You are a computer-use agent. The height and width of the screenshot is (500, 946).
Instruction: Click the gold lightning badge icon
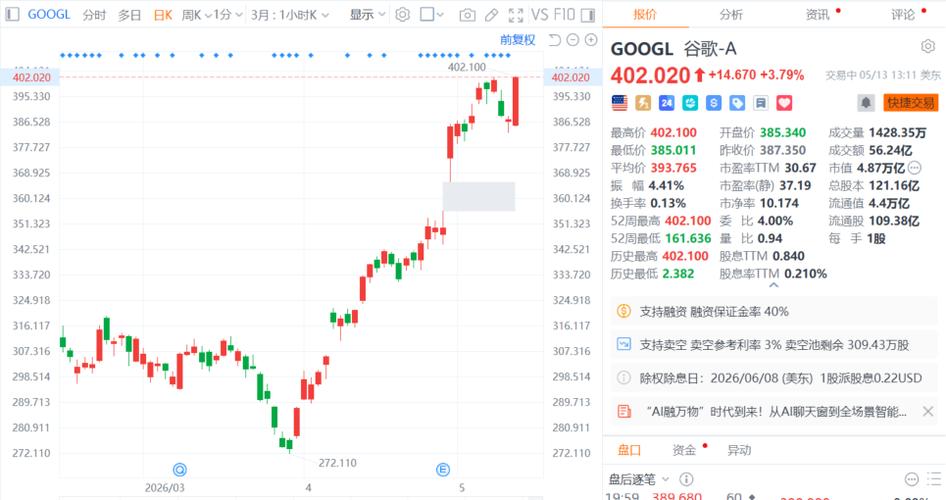tap(643, 103)
